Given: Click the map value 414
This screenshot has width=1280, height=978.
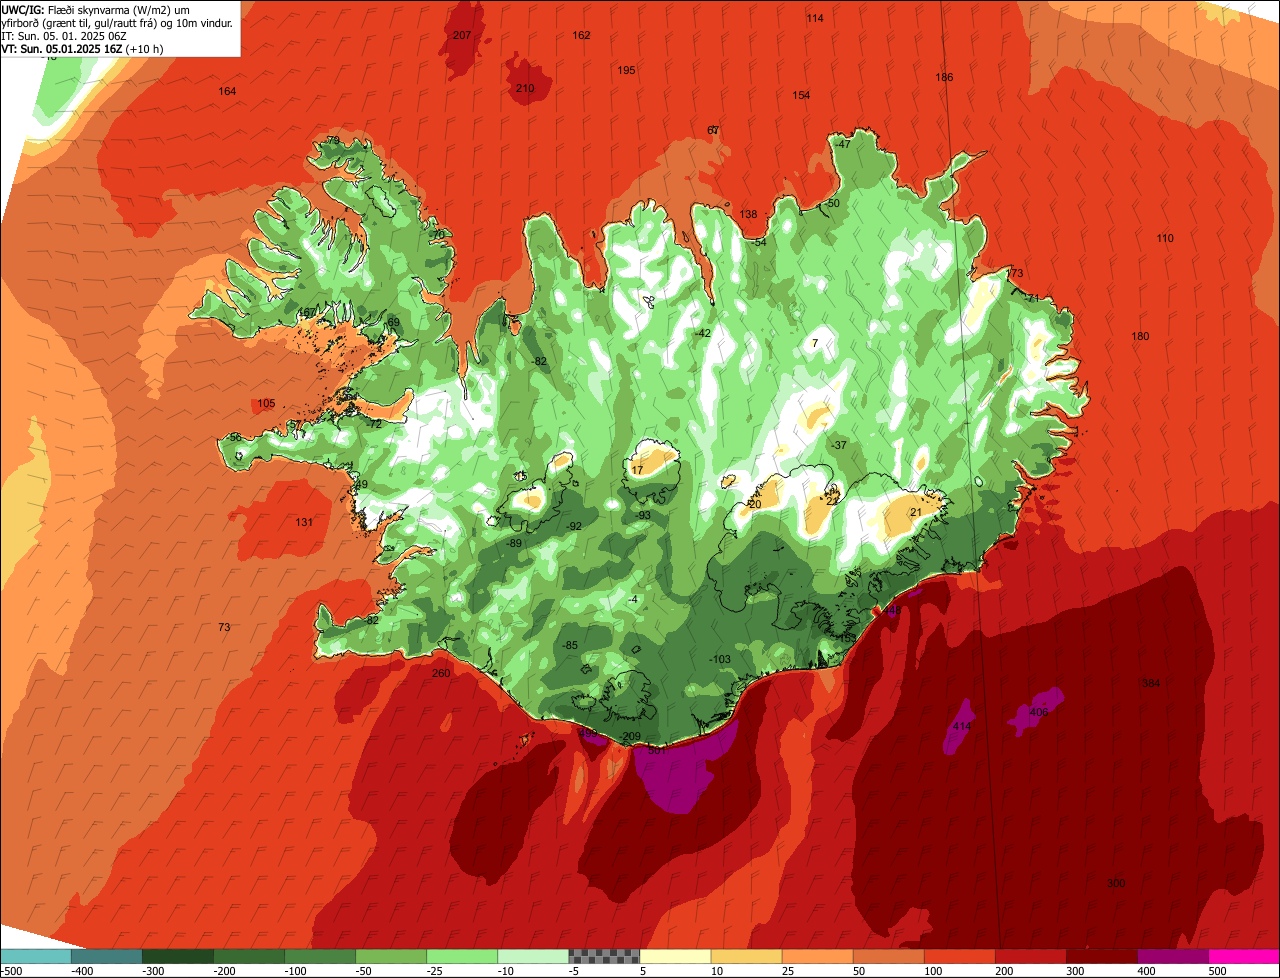Looking at the screenshot, I should click(x=962, y=726).
